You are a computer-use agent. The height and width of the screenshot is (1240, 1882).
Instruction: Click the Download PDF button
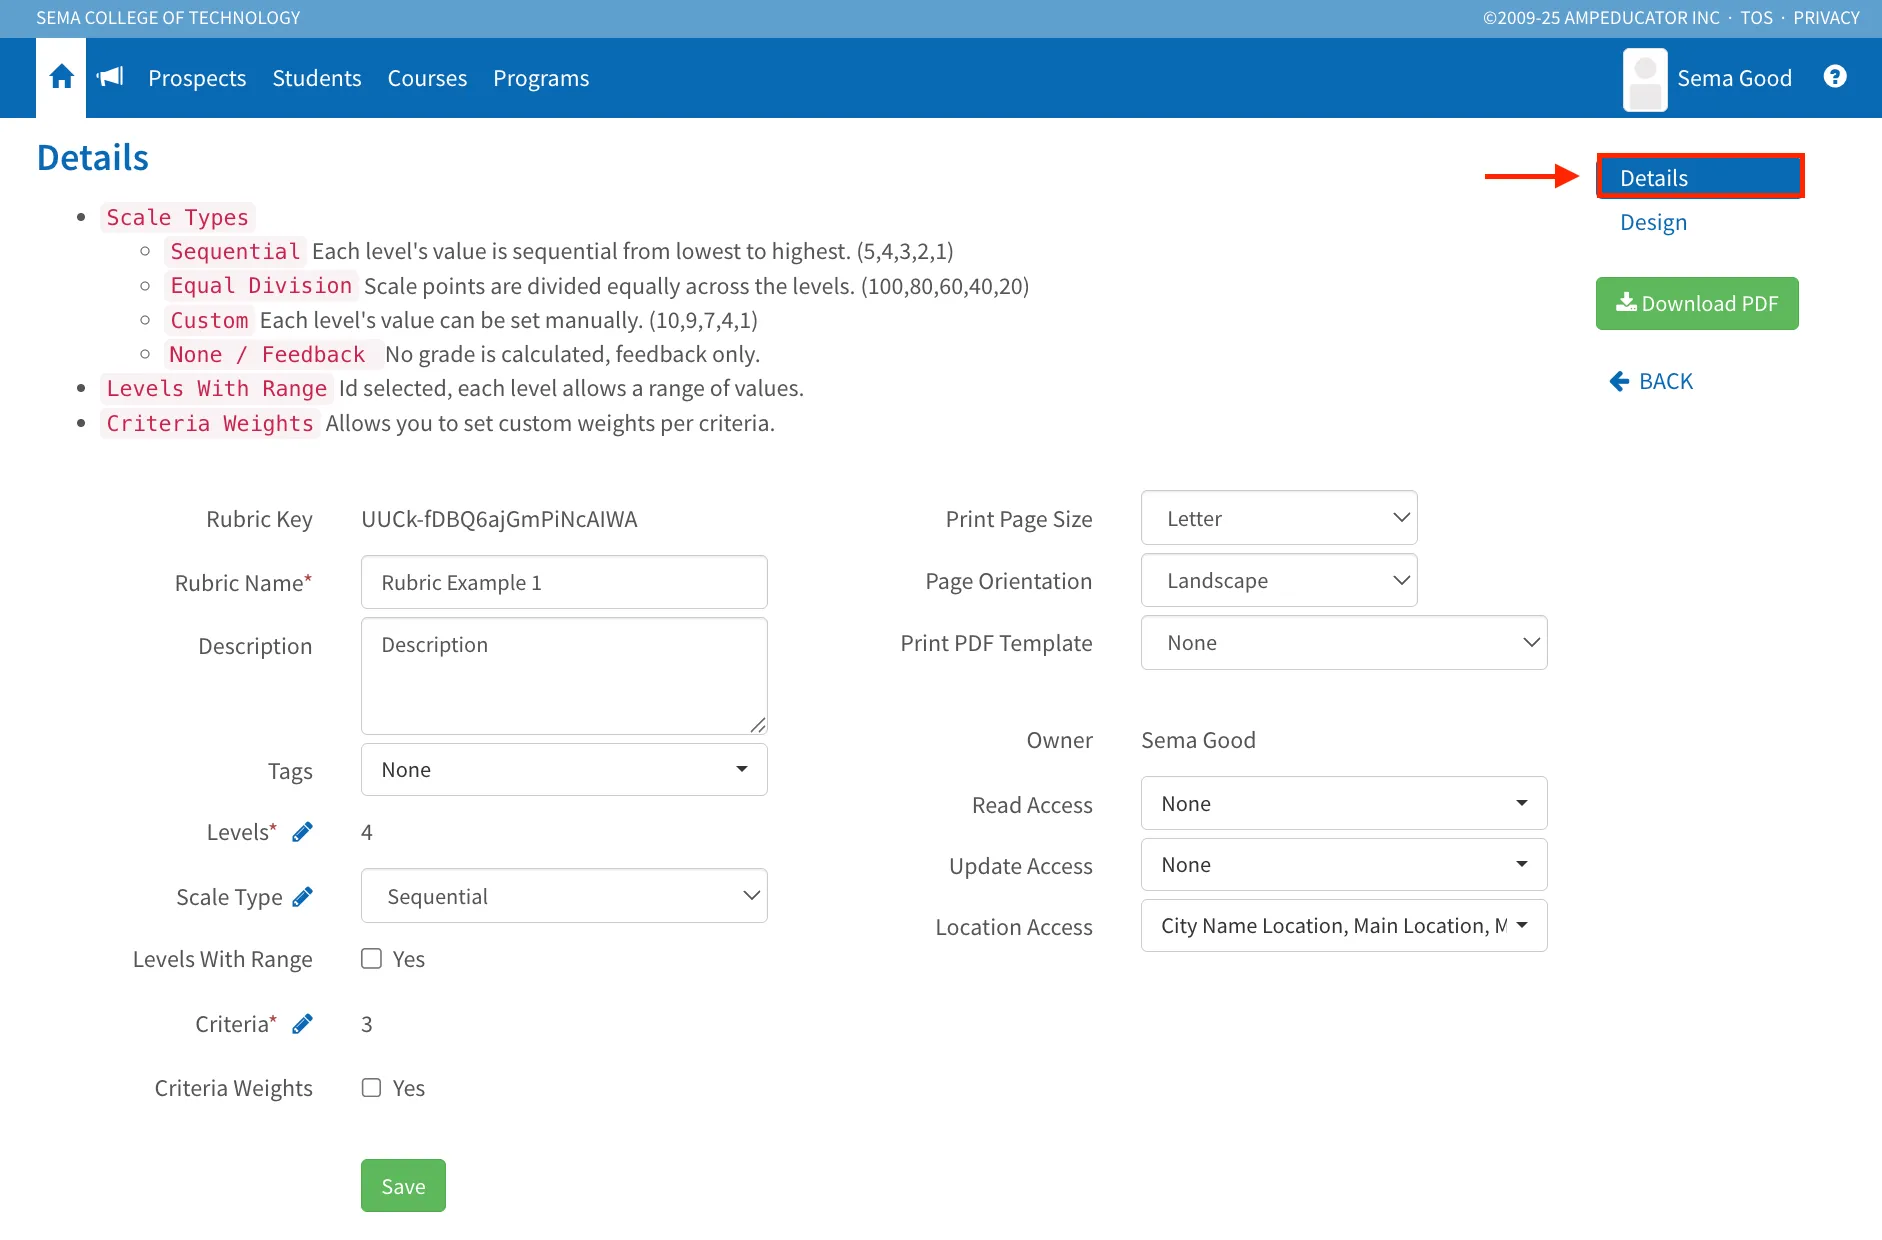1697,303
